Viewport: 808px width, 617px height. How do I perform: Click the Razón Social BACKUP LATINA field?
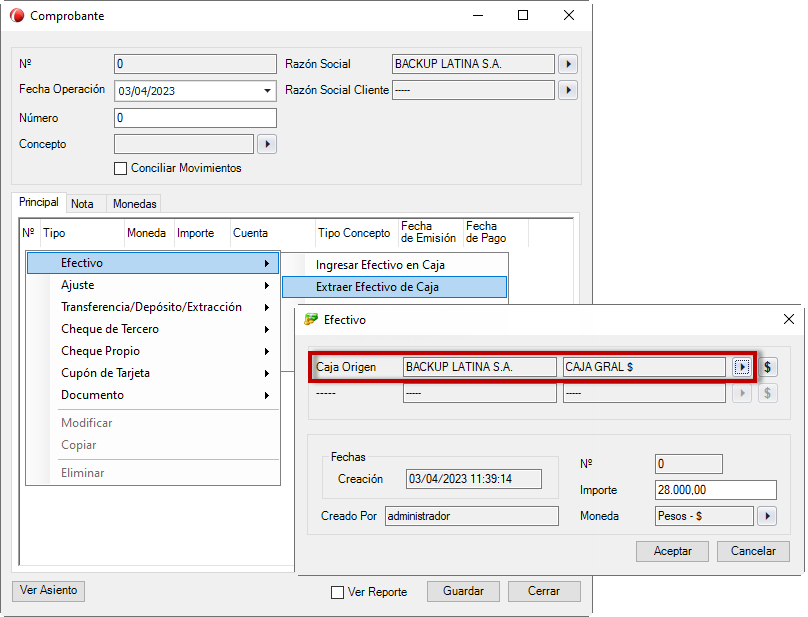(473, 64)
